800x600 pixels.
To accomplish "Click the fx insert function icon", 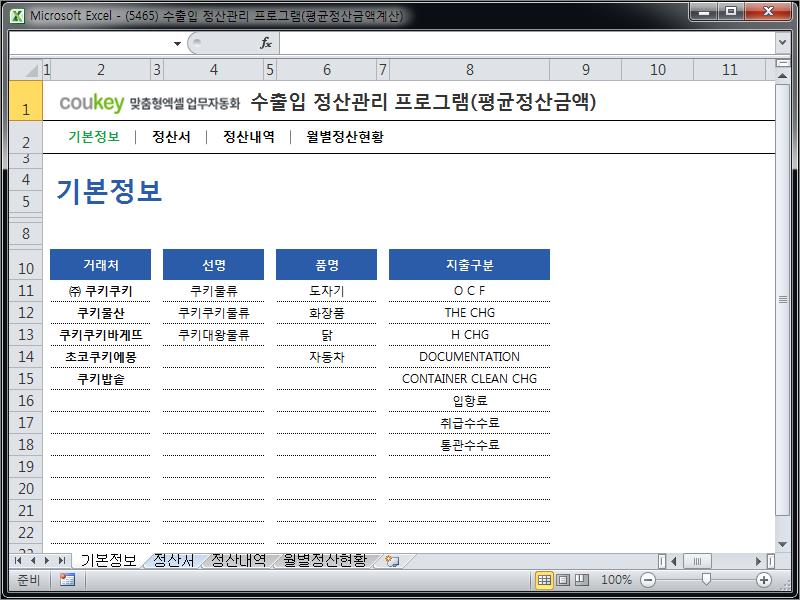I will coord(266,43).
